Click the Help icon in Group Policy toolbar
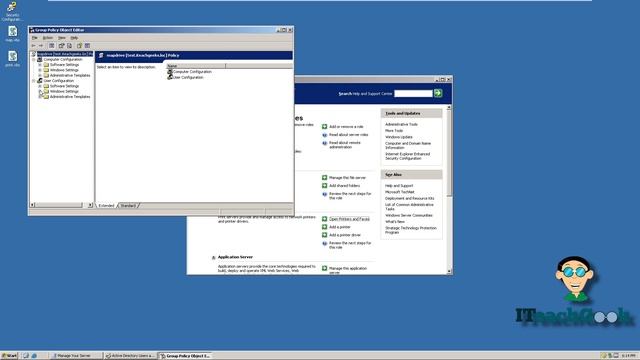This screenshot has height=360, width=640. tap(79, 46)
